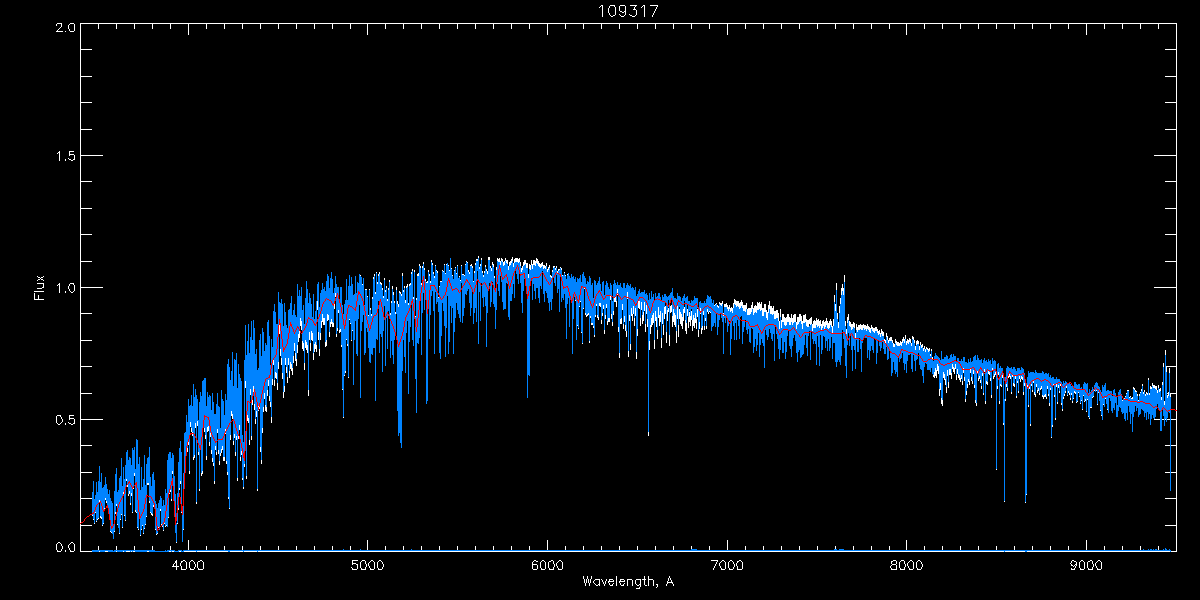Screen dimensions: 1200x600
Task: Click the Flux axis label
Action: pos(40,288)
